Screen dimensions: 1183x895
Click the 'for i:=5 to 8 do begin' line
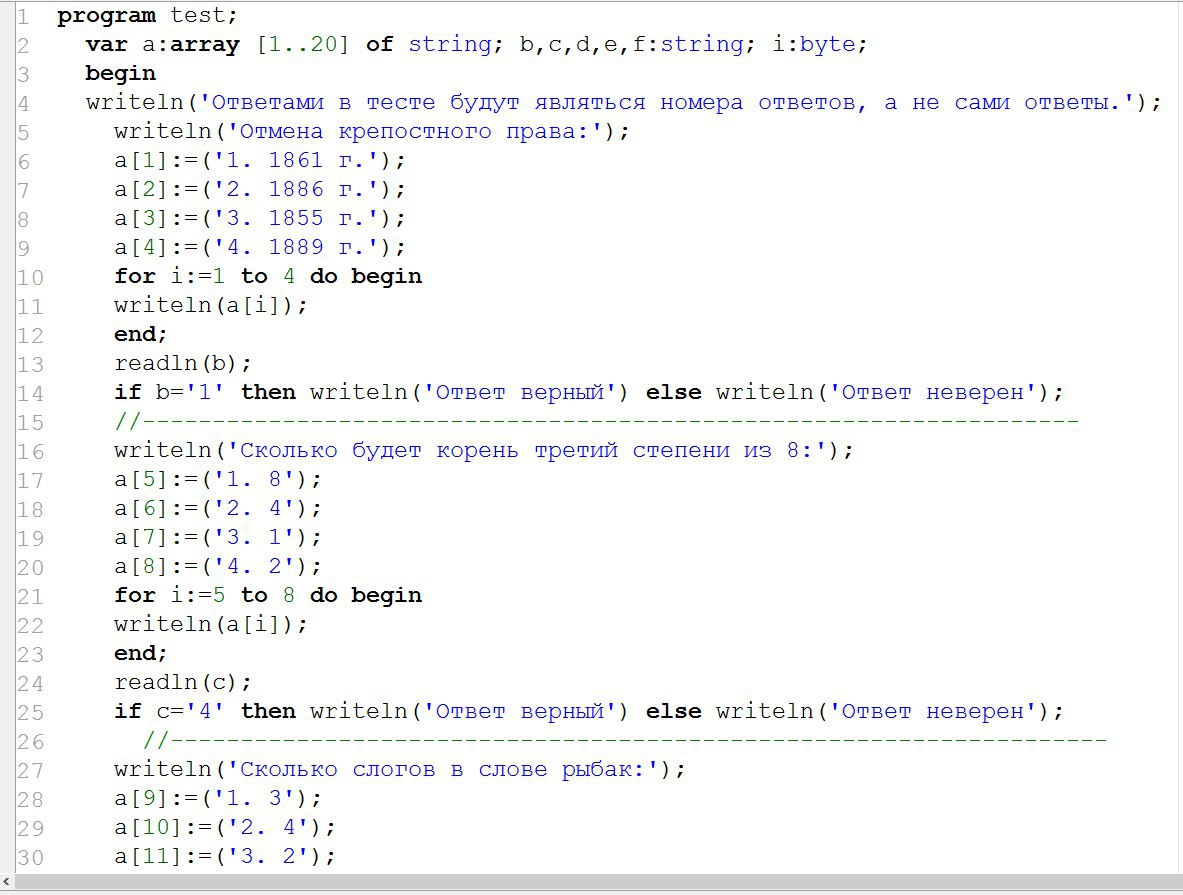pos(268,595)
